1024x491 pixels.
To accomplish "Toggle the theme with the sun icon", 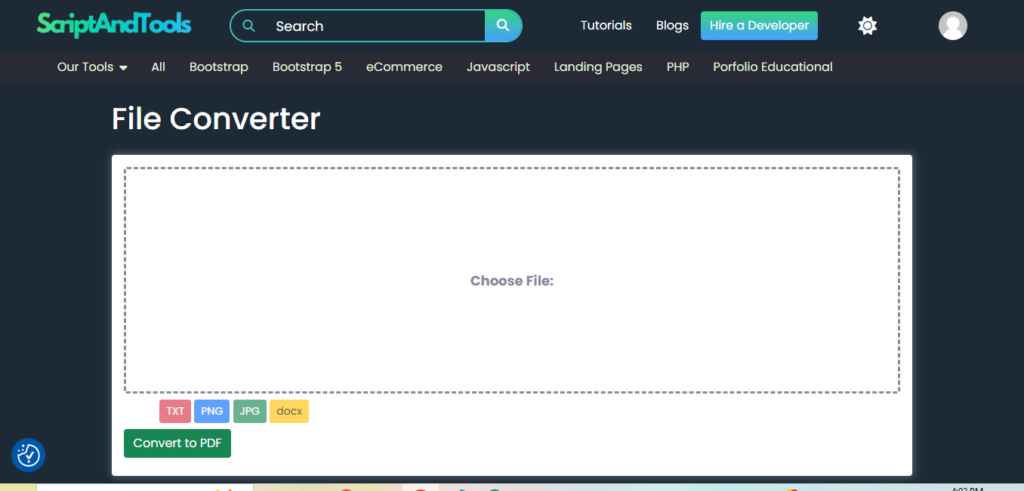I will tap(867, 26).
